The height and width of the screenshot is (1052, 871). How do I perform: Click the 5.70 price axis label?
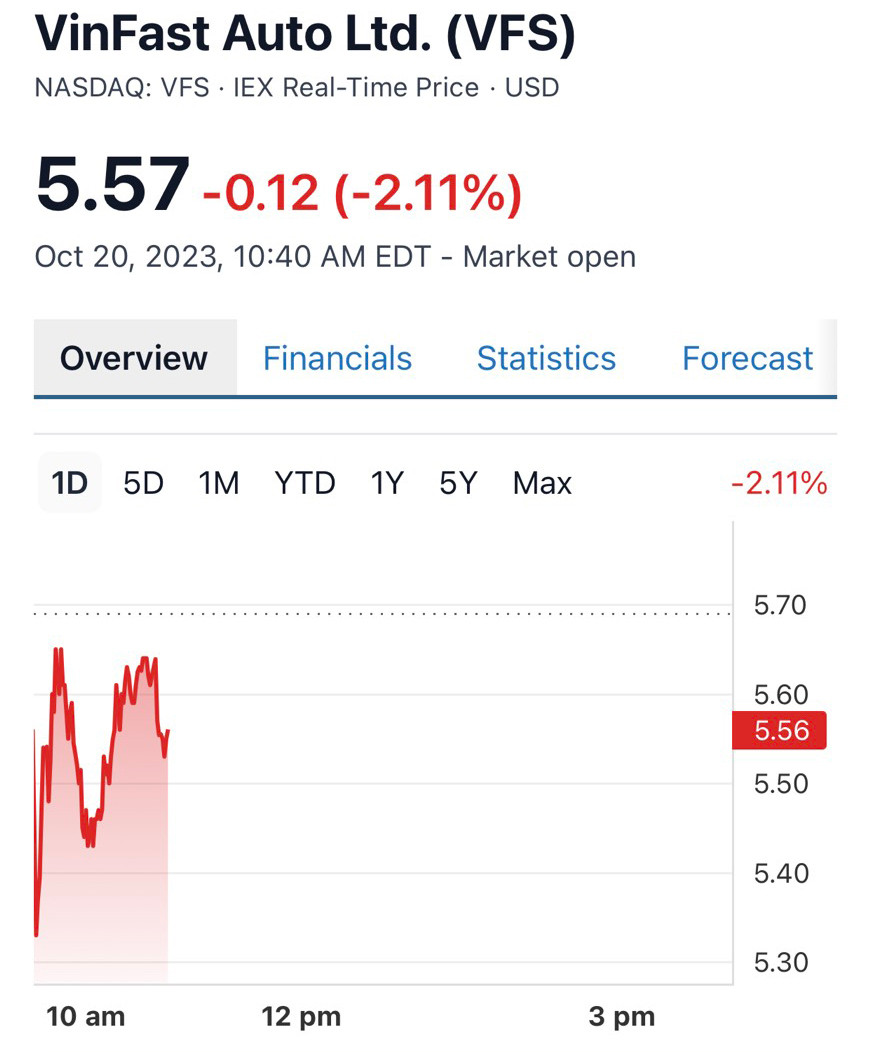click(x=780, y=605)
